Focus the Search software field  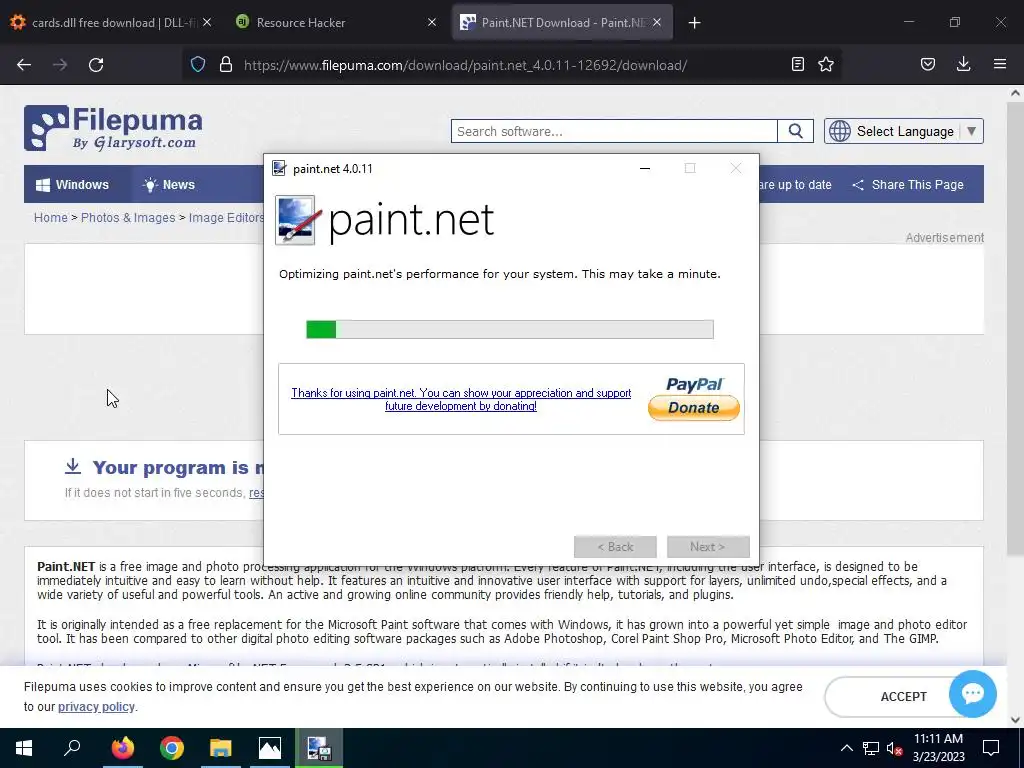click(x=614, y=131)
